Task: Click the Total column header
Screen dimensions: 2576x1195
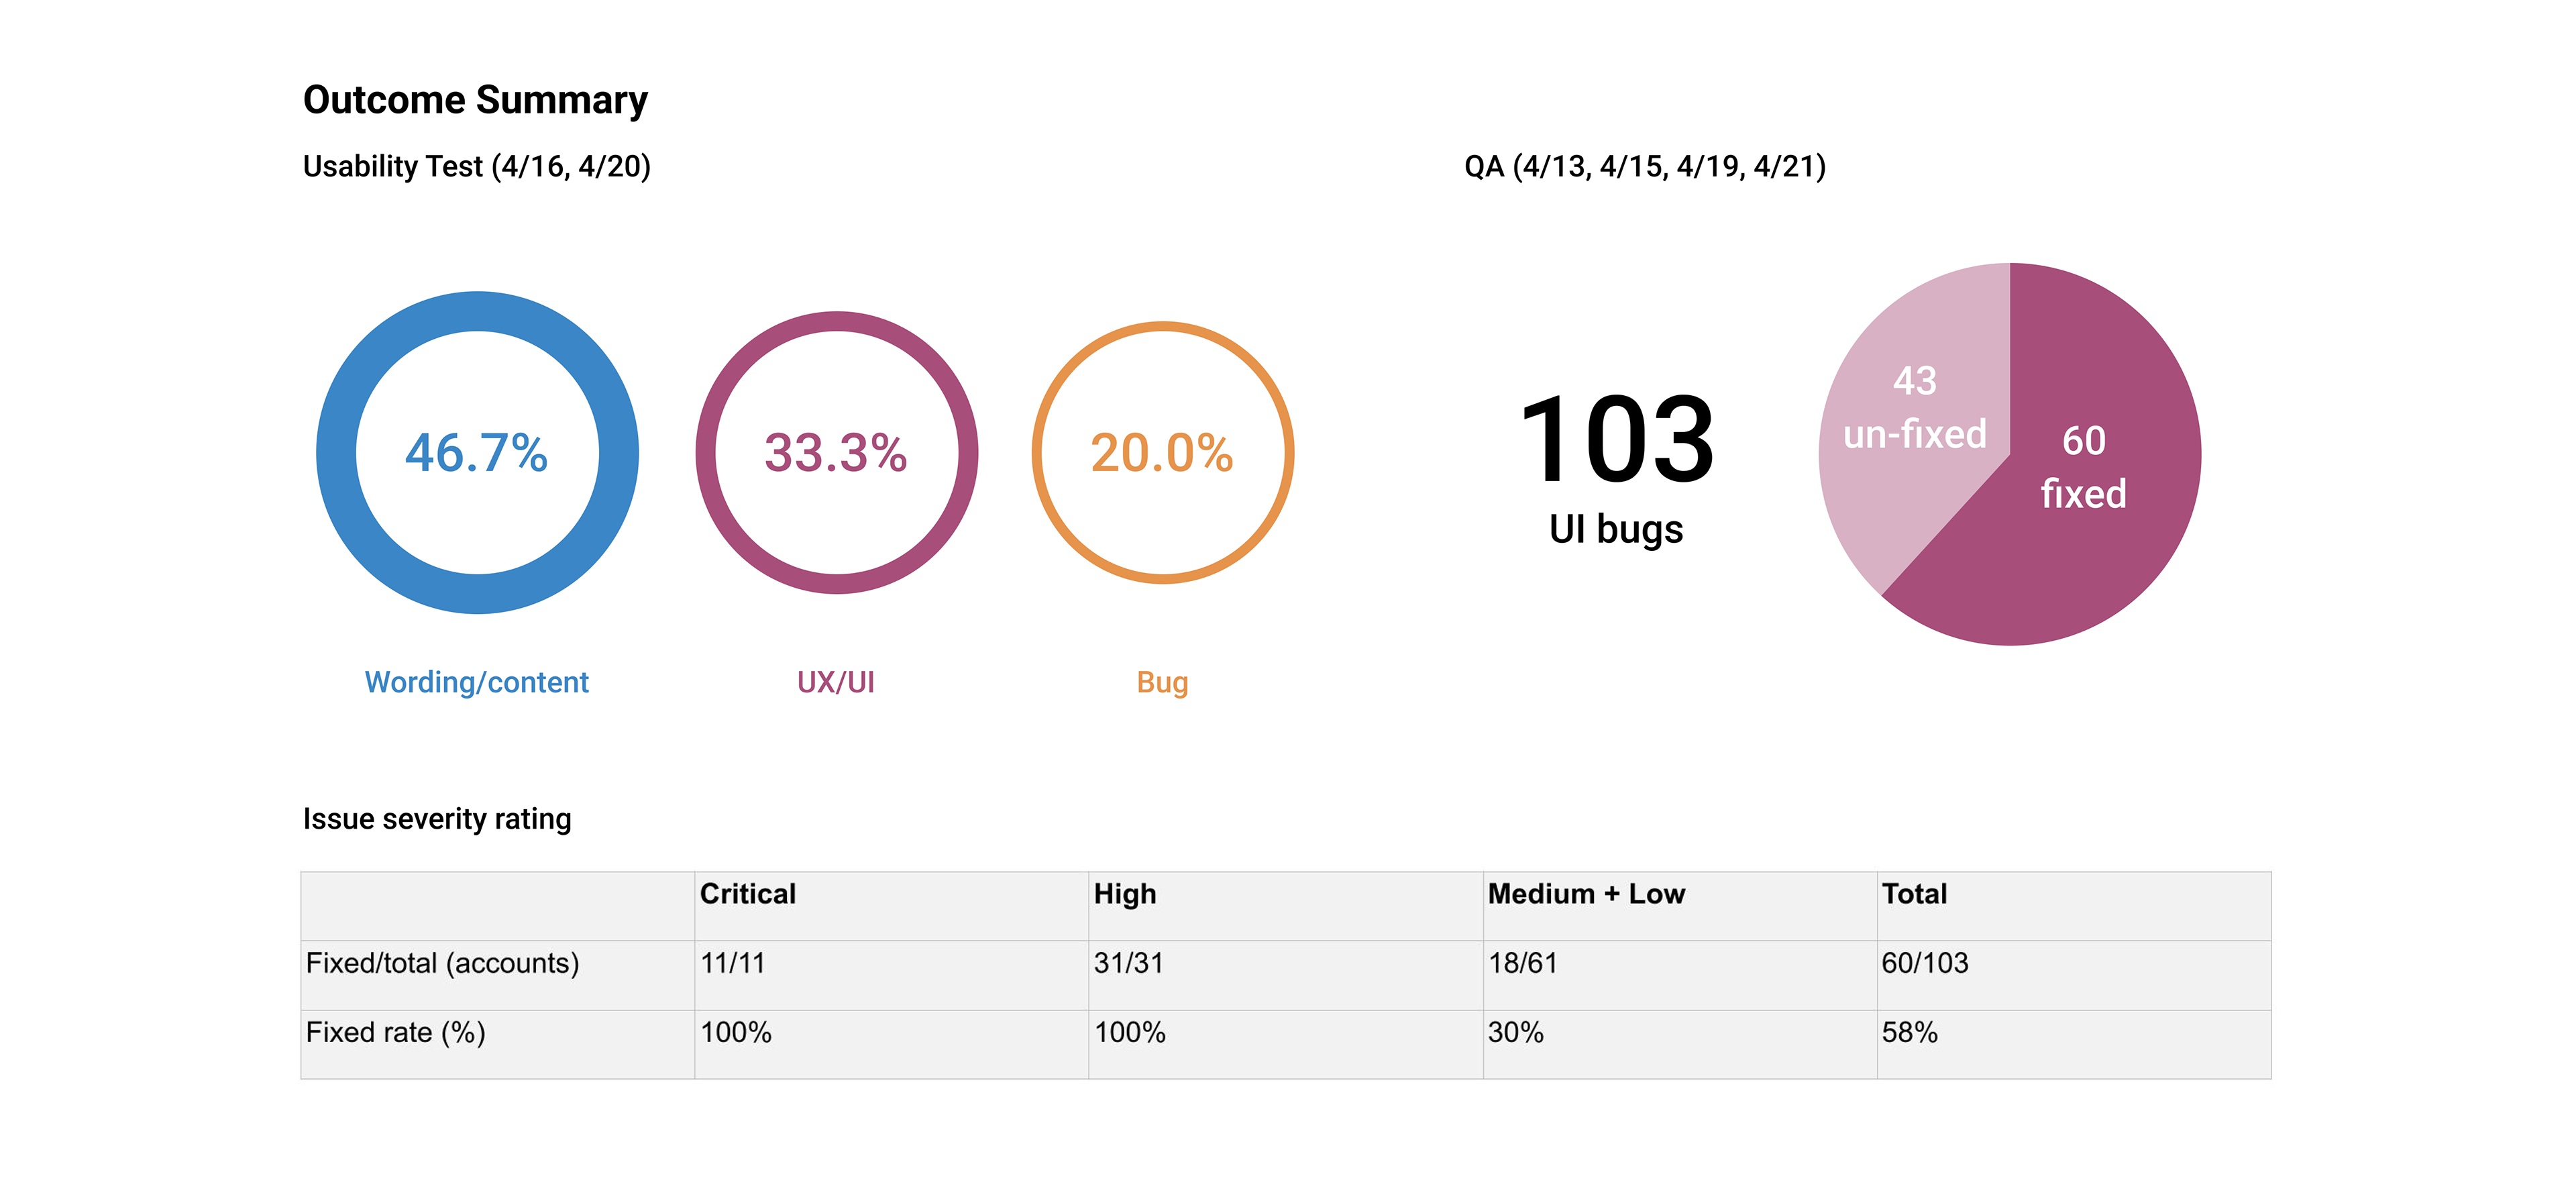Action: pyautogui.click(x=1914, y=894)
